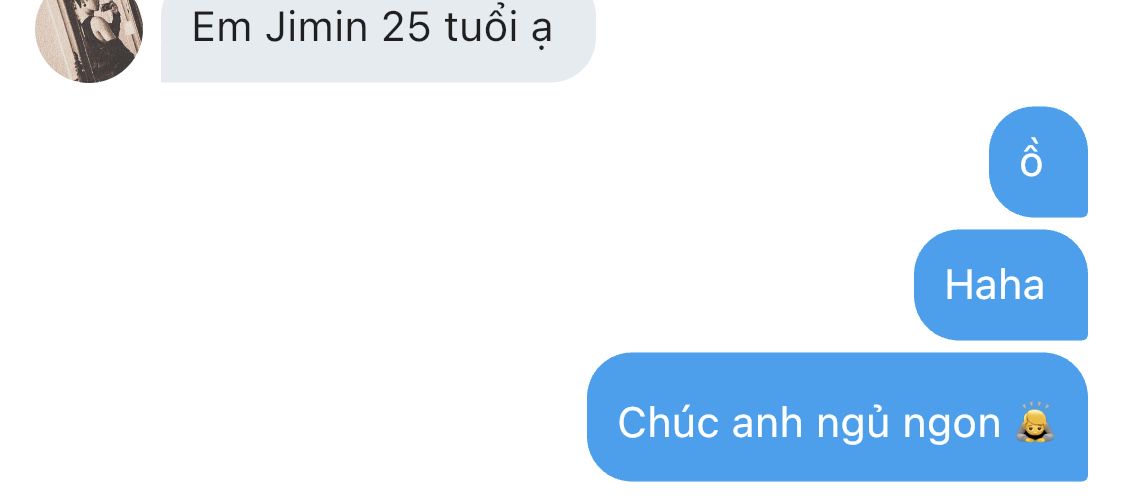Image resolution: width=1124 pixels, height=501 pixels.
Task: Click the word 'tuổi' in the received message
Action: coord(480,27)
